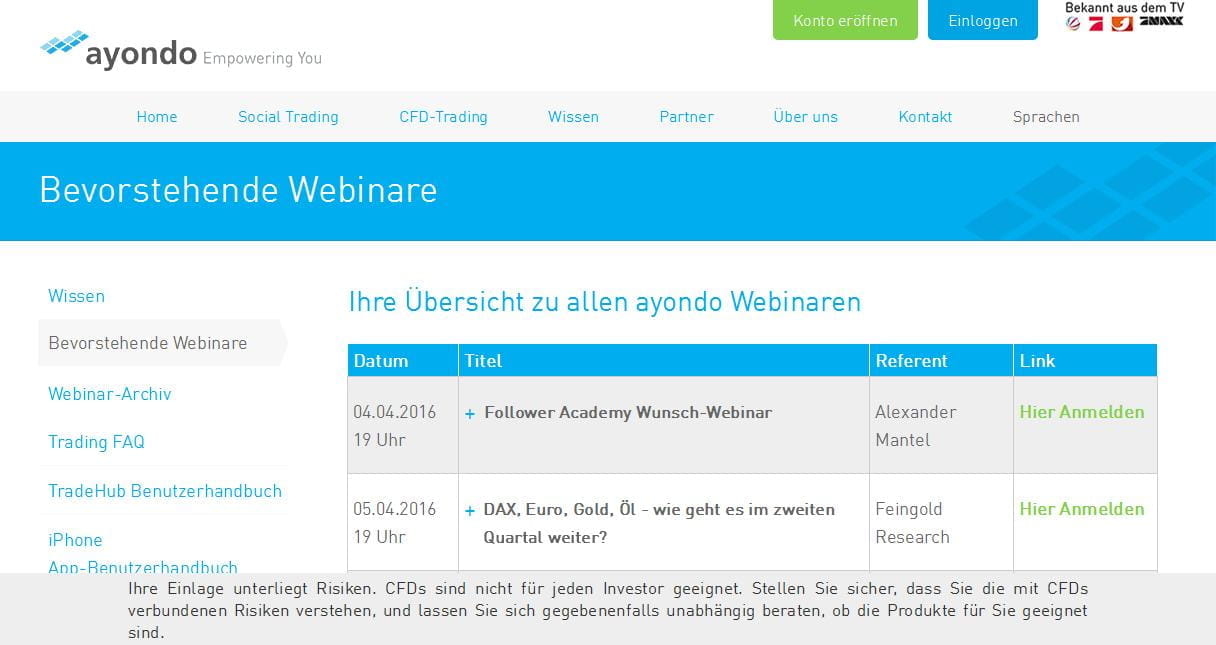Open the Sprachen language menu

pos(1046,117)
